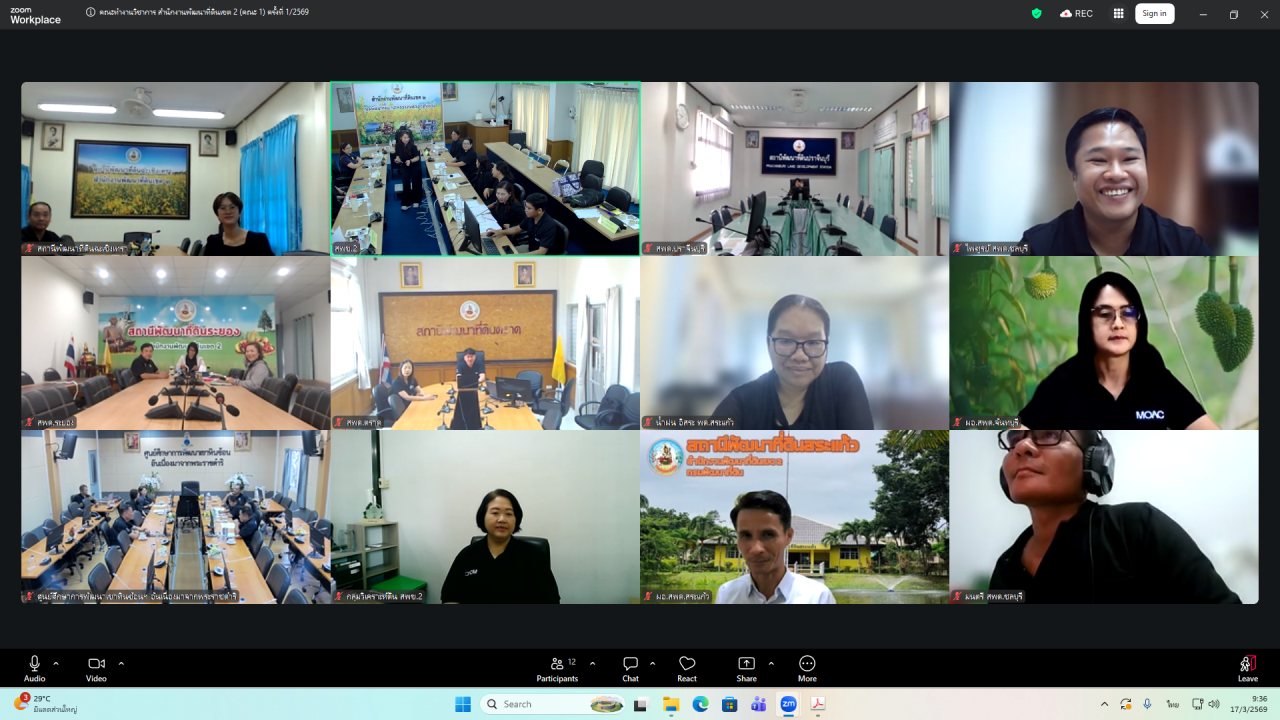Expand the arrow beside Participants
Viewport: 1280px width, 720px height.
(x=592, y=663)
